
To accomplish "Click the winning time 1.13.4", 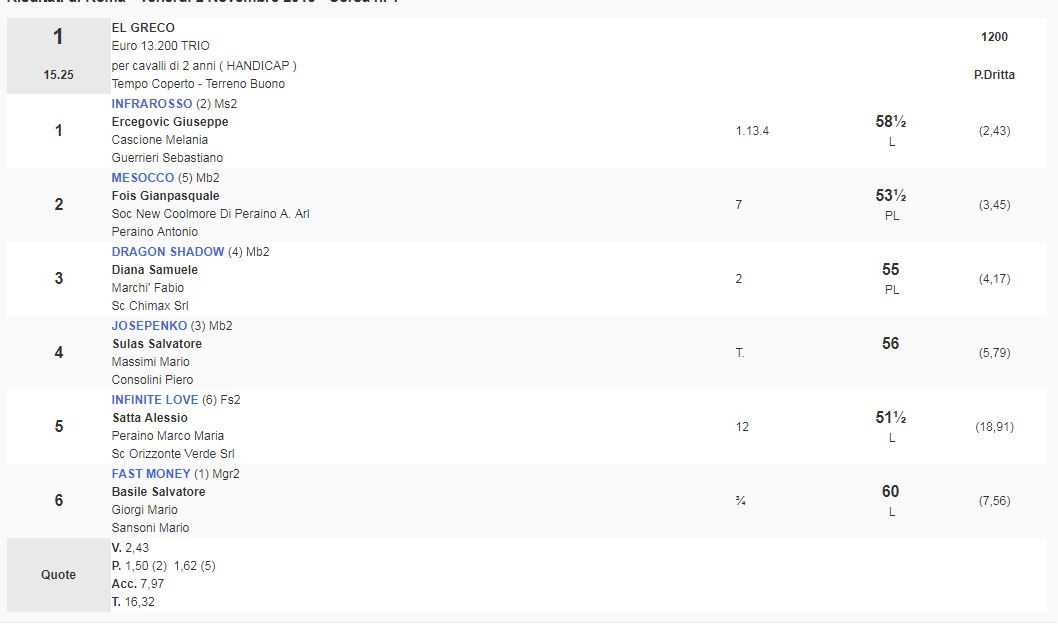I will (x=752, y=131).
